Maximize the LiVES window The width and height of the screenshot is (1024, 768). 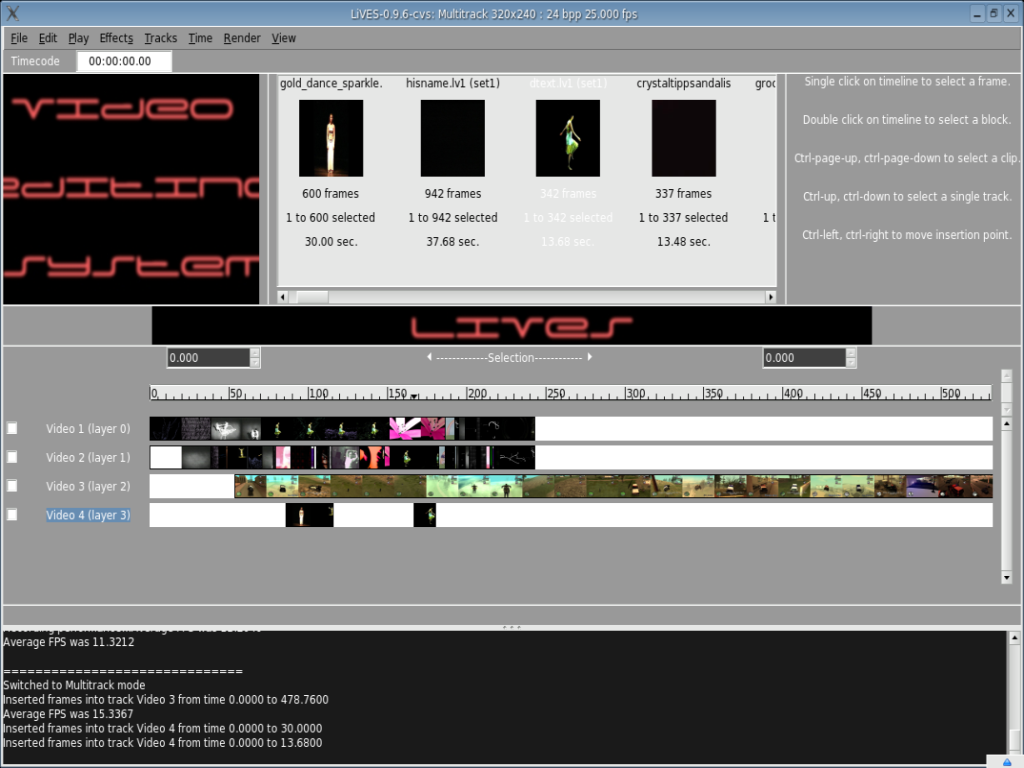click(x=993, y=13)
